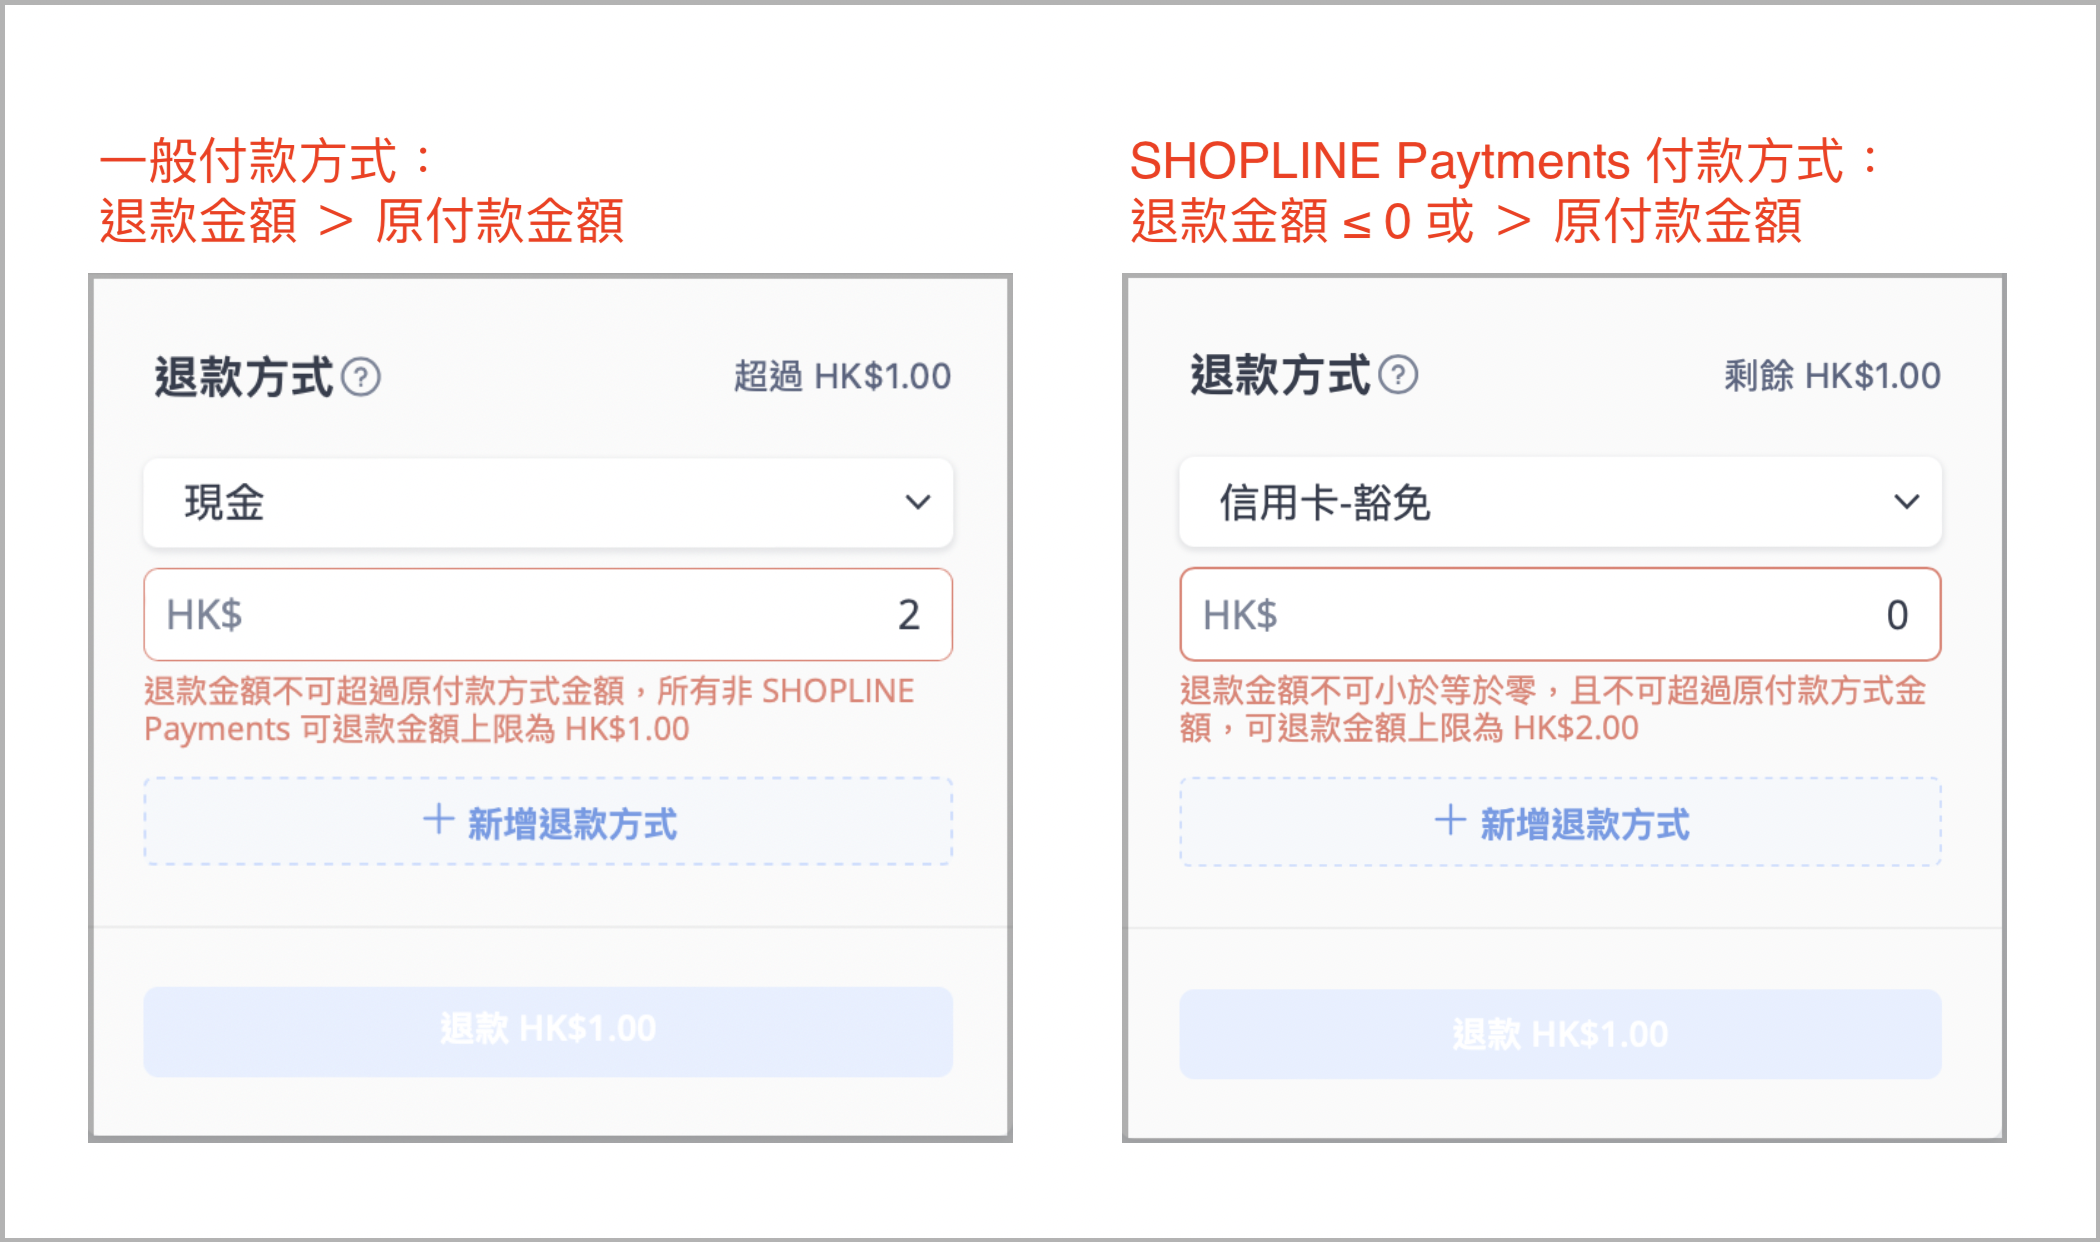Click left error message about SHOPLINE Payments
Viewport: 2100px width, 1242px height.
(529, 709)
